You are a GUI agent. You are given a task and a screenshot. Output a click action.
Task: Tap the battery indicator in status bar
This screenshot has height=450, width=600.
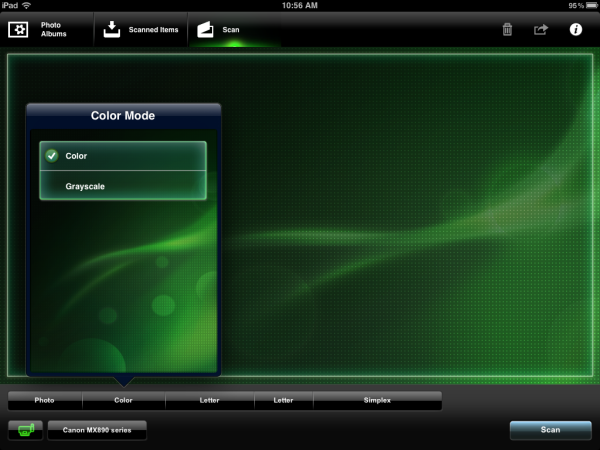pos(589,5)
